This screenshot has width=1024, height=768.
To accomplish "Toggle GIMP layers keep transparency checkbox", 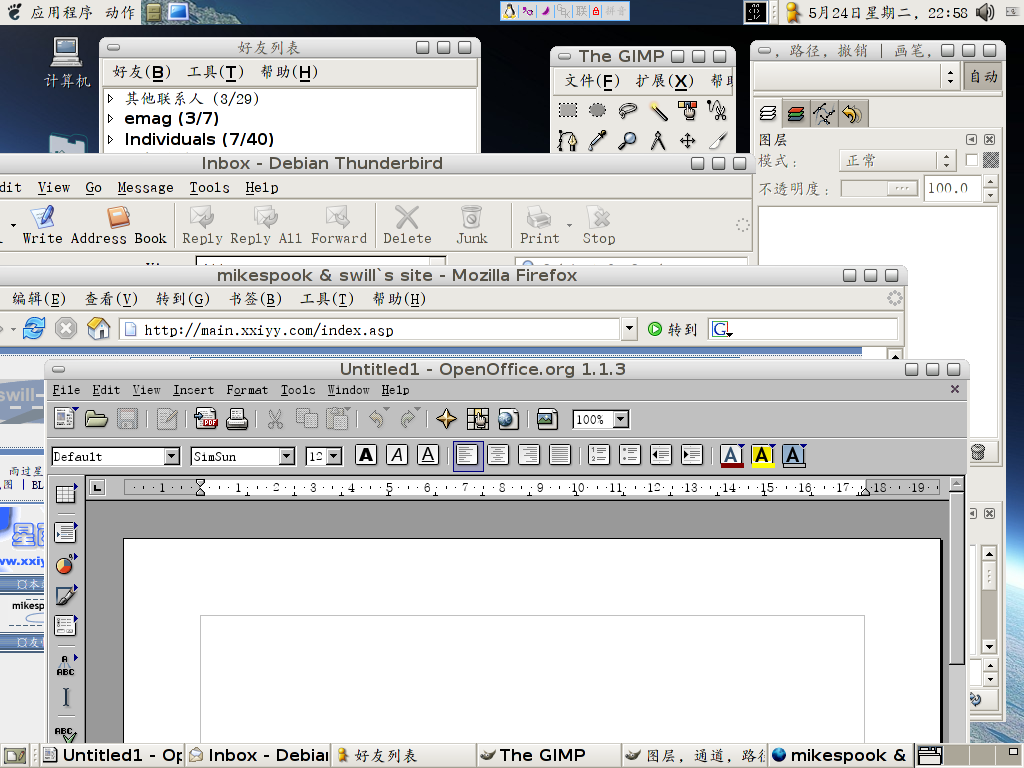I will [x=972, y=160].
